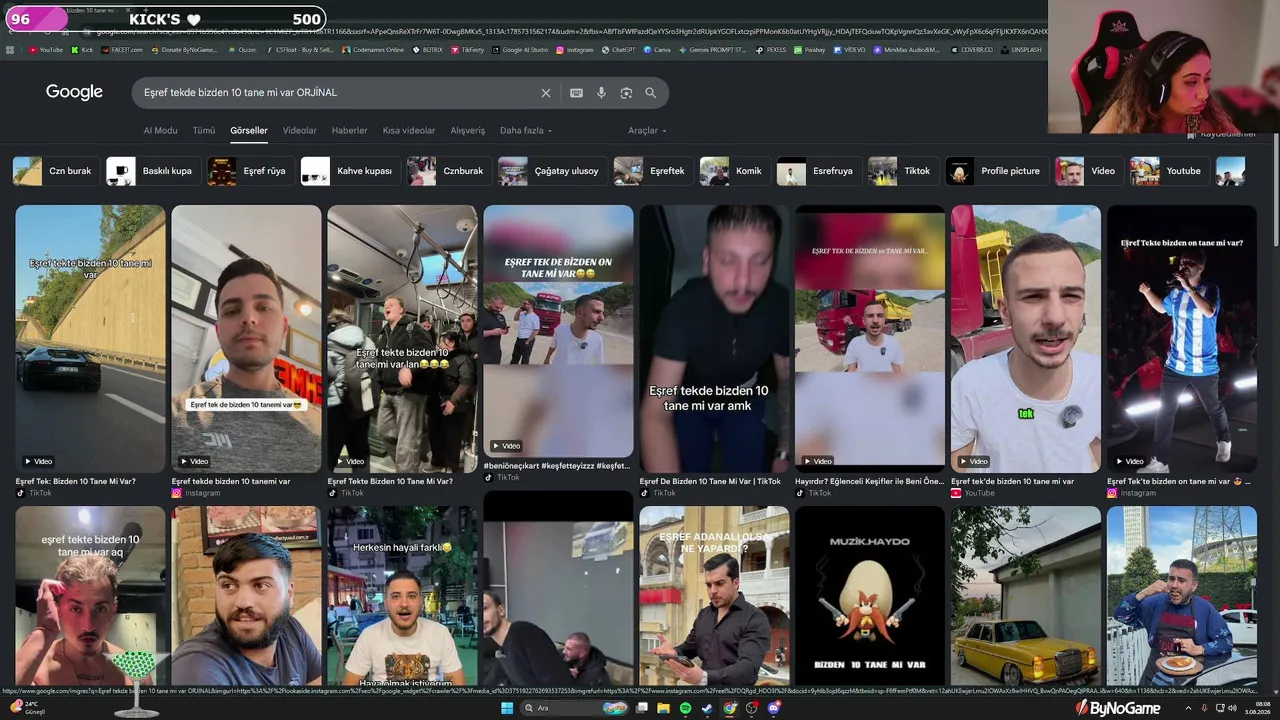Screen dimensions: 1280x720
Task: Open the Canva bookmark
Action: (658, 49)
